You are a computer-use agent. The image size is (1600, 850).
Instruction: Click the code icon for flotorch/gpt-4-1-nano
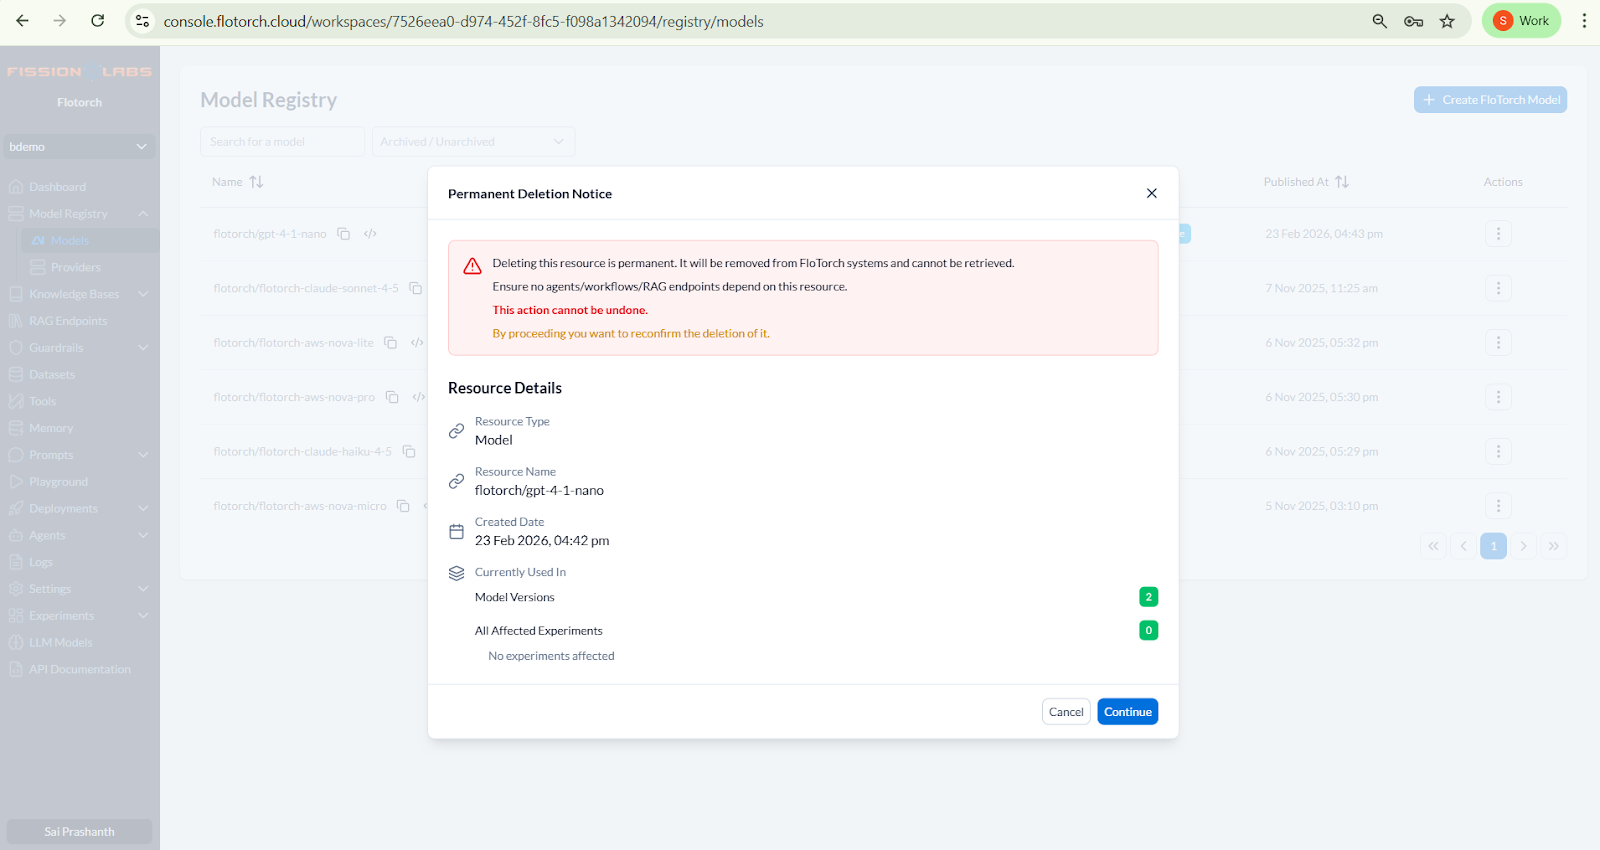pos(370,234)
